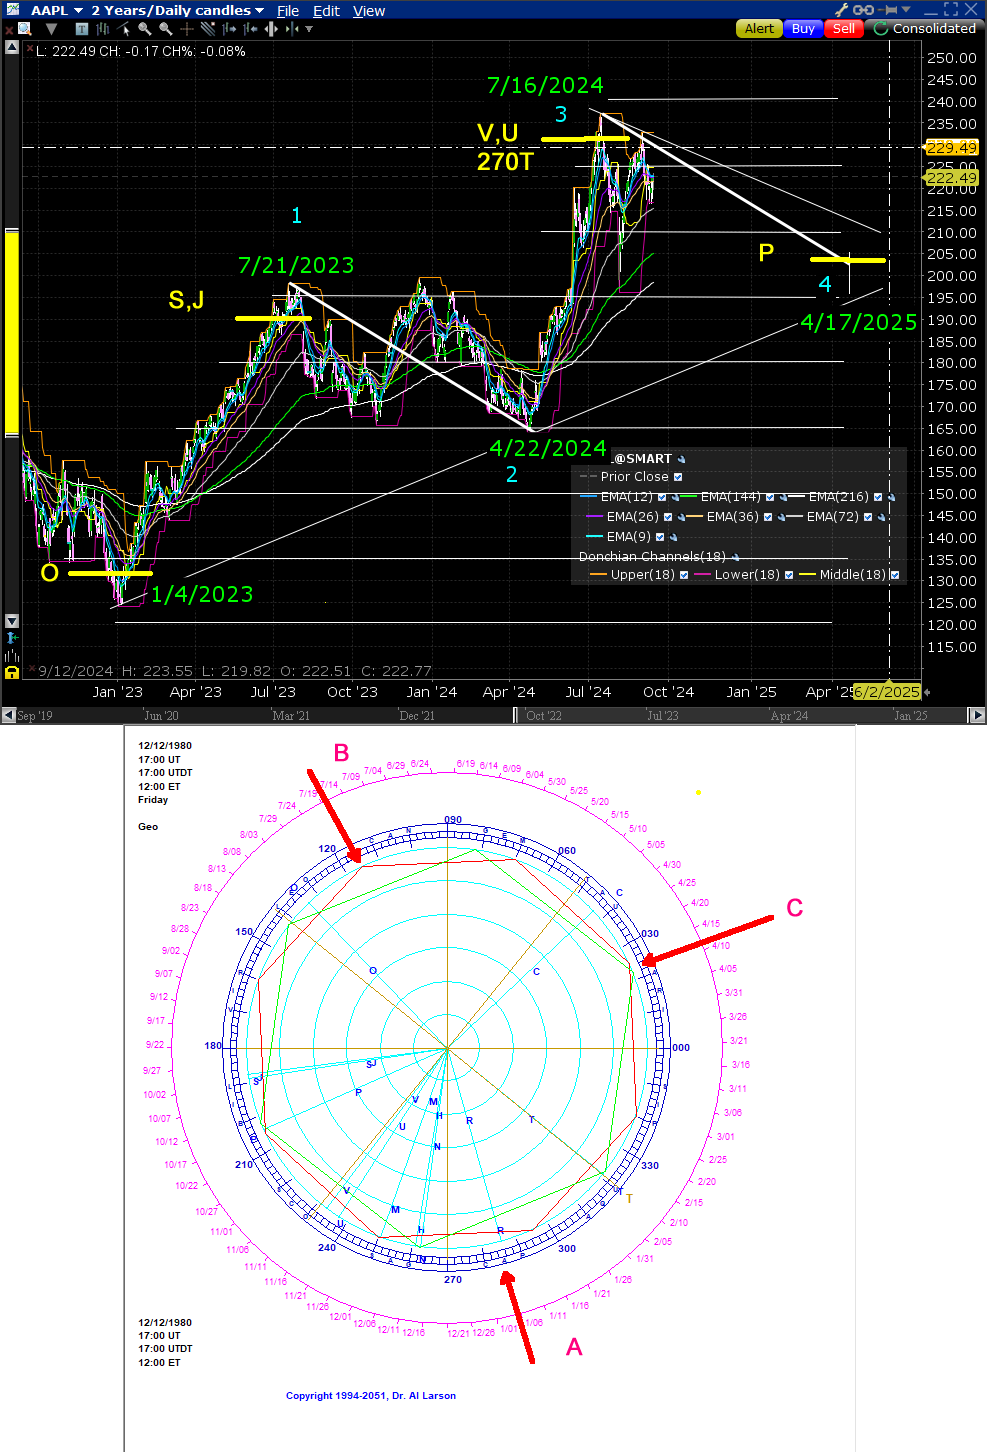This screenshot has height=1452, width=987.
Task: Click timeline scrollbar right arrow
Action: coord(978,715)
